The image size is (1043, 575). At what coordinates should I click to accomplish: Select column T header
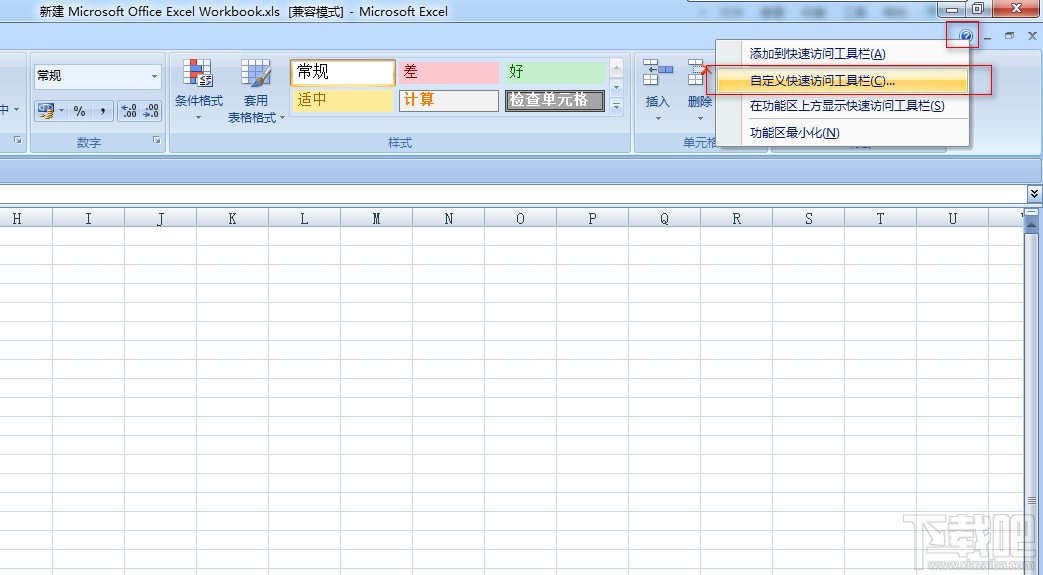click(x=880, y=218)
